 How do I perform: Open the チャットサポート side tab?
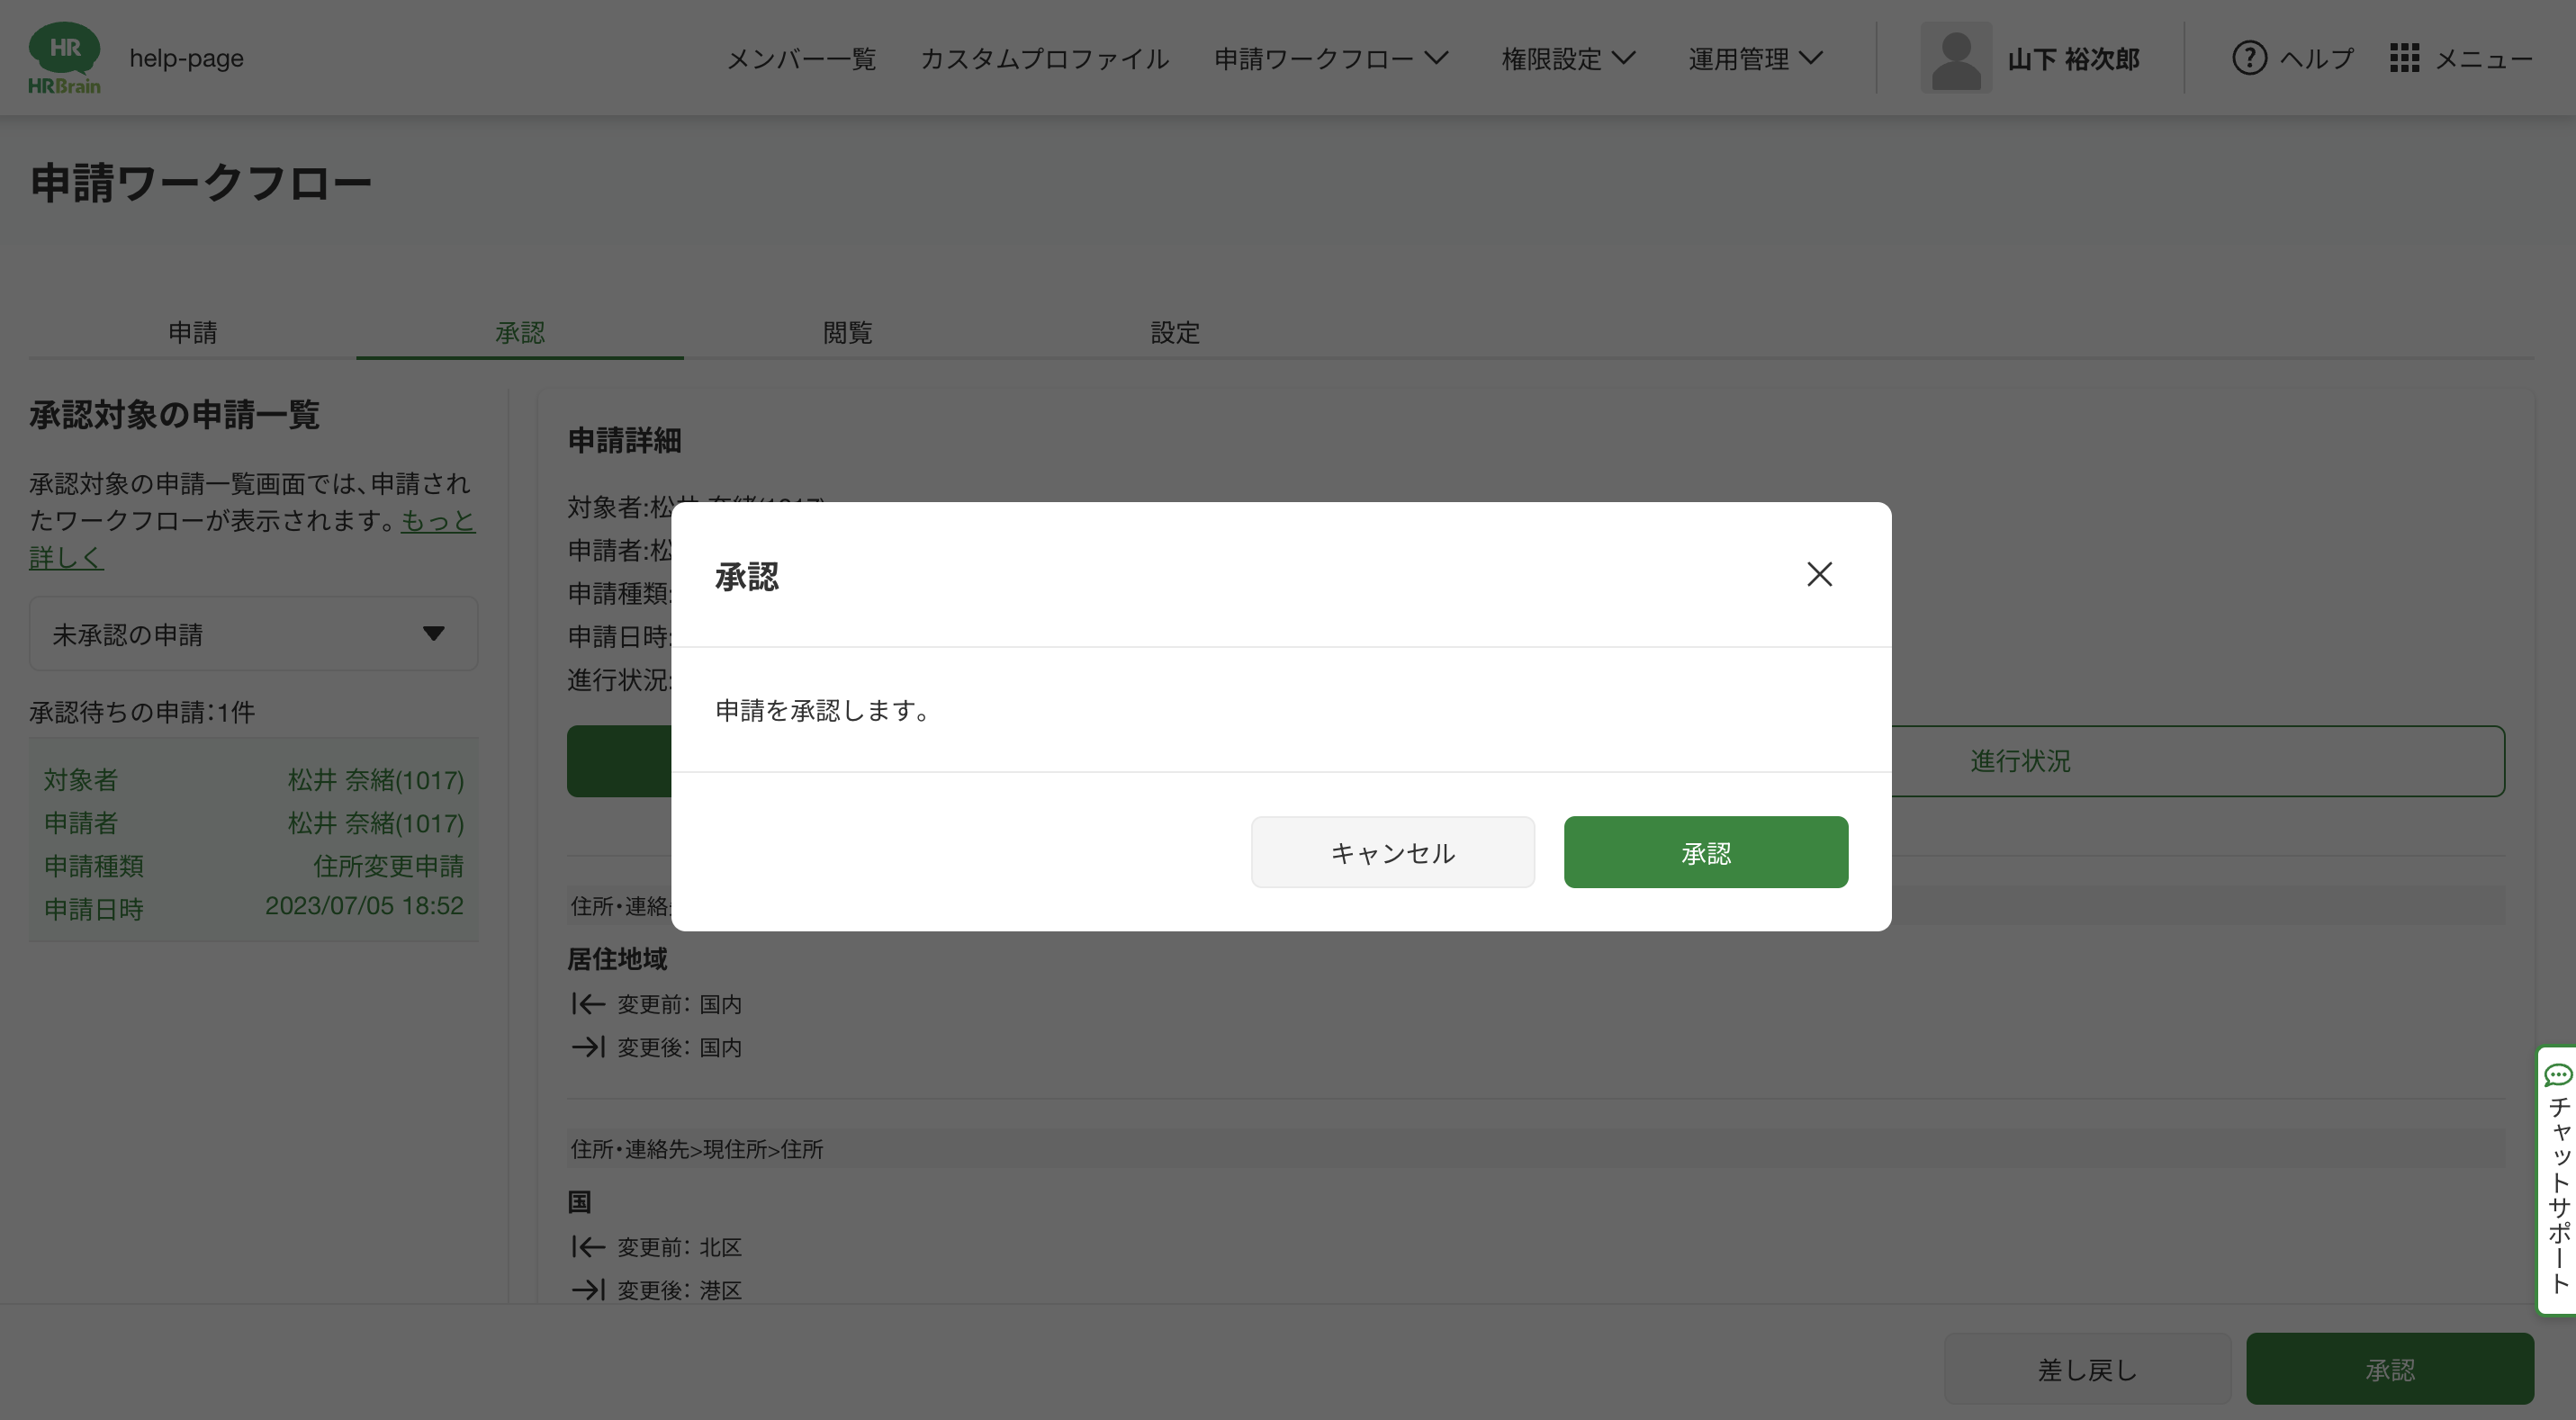[2558, 1180]
